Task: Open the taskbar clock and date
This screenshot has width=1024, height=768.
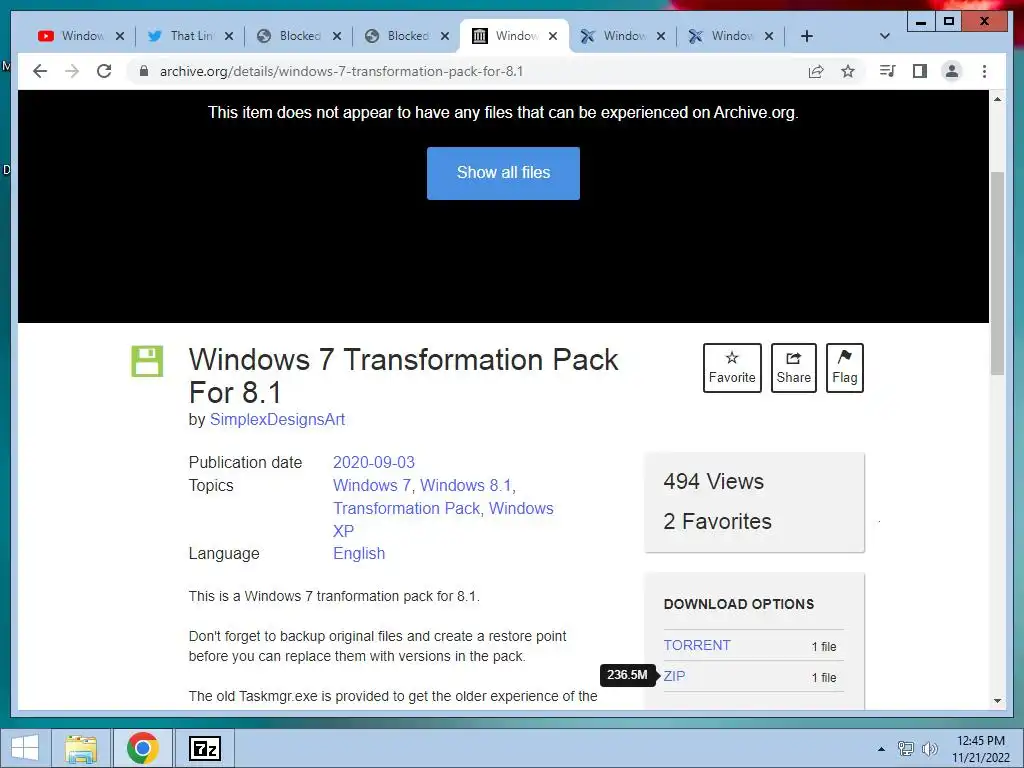Action: (x=981, y=749)
